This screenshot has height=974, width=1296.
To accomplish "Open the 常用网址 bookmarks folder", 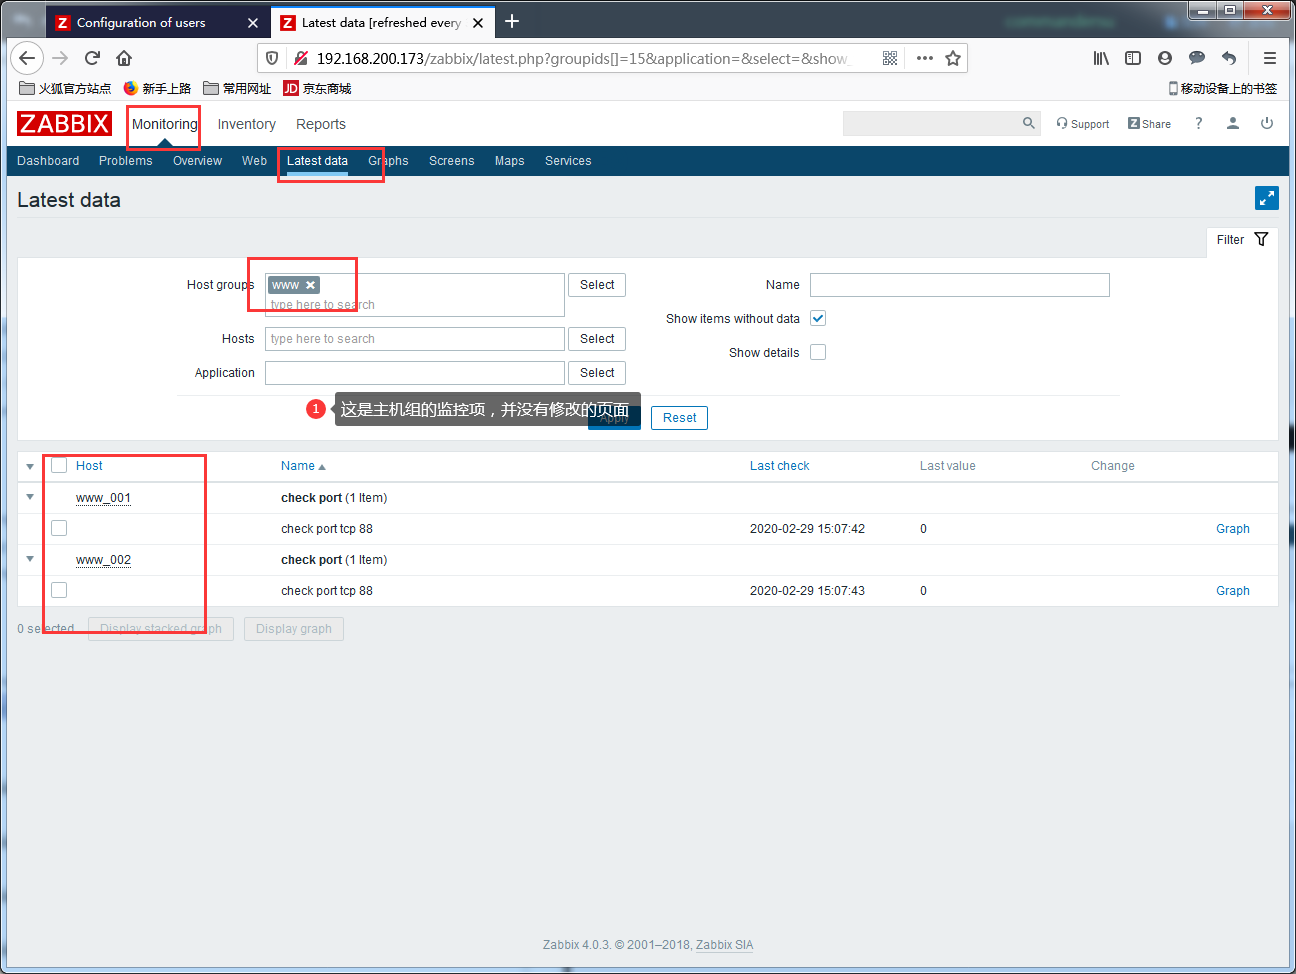I will (237, 88).
